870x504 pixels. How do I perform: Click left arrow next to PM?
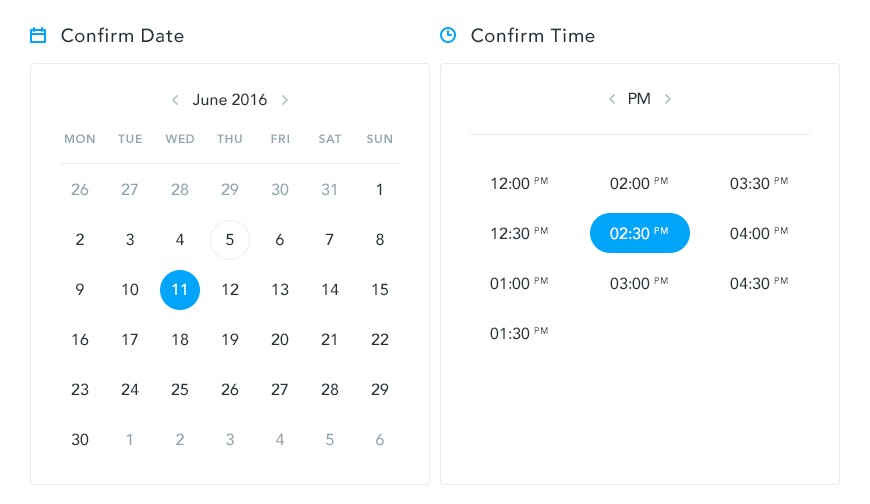612,99
